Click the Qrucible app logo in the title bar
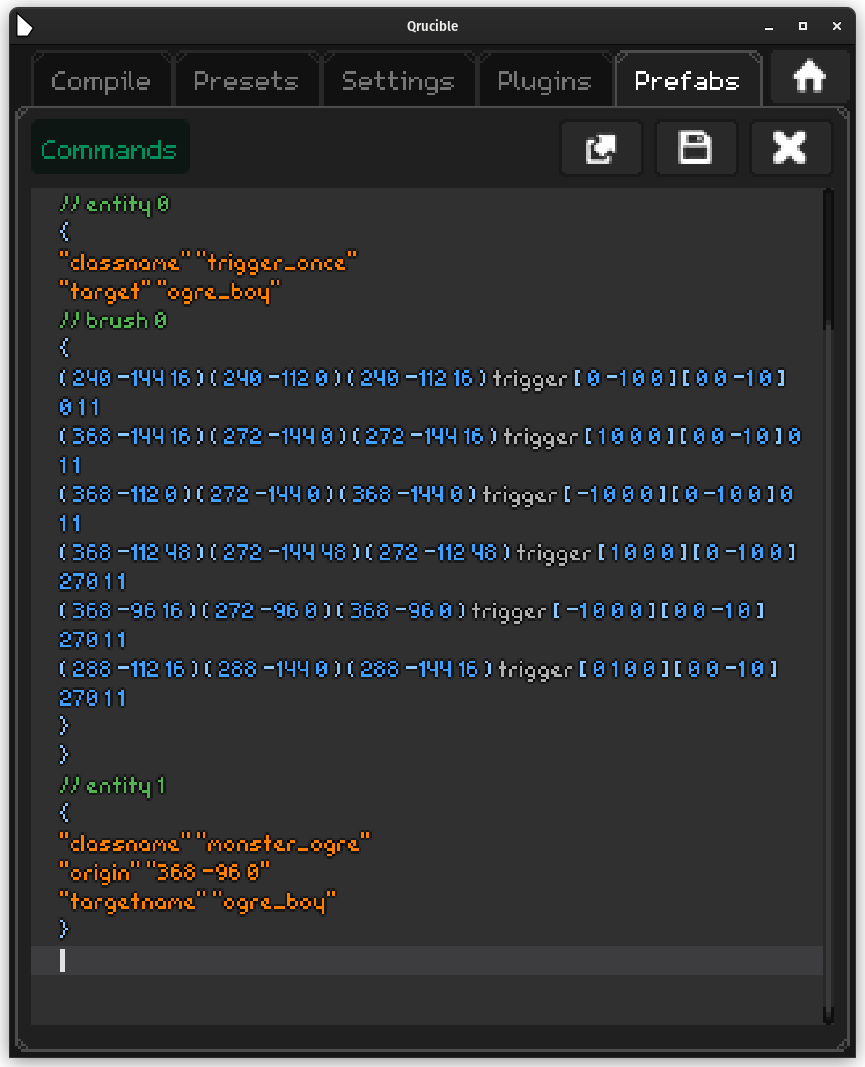The image size is (865, 1067). (x=26, y=26)
